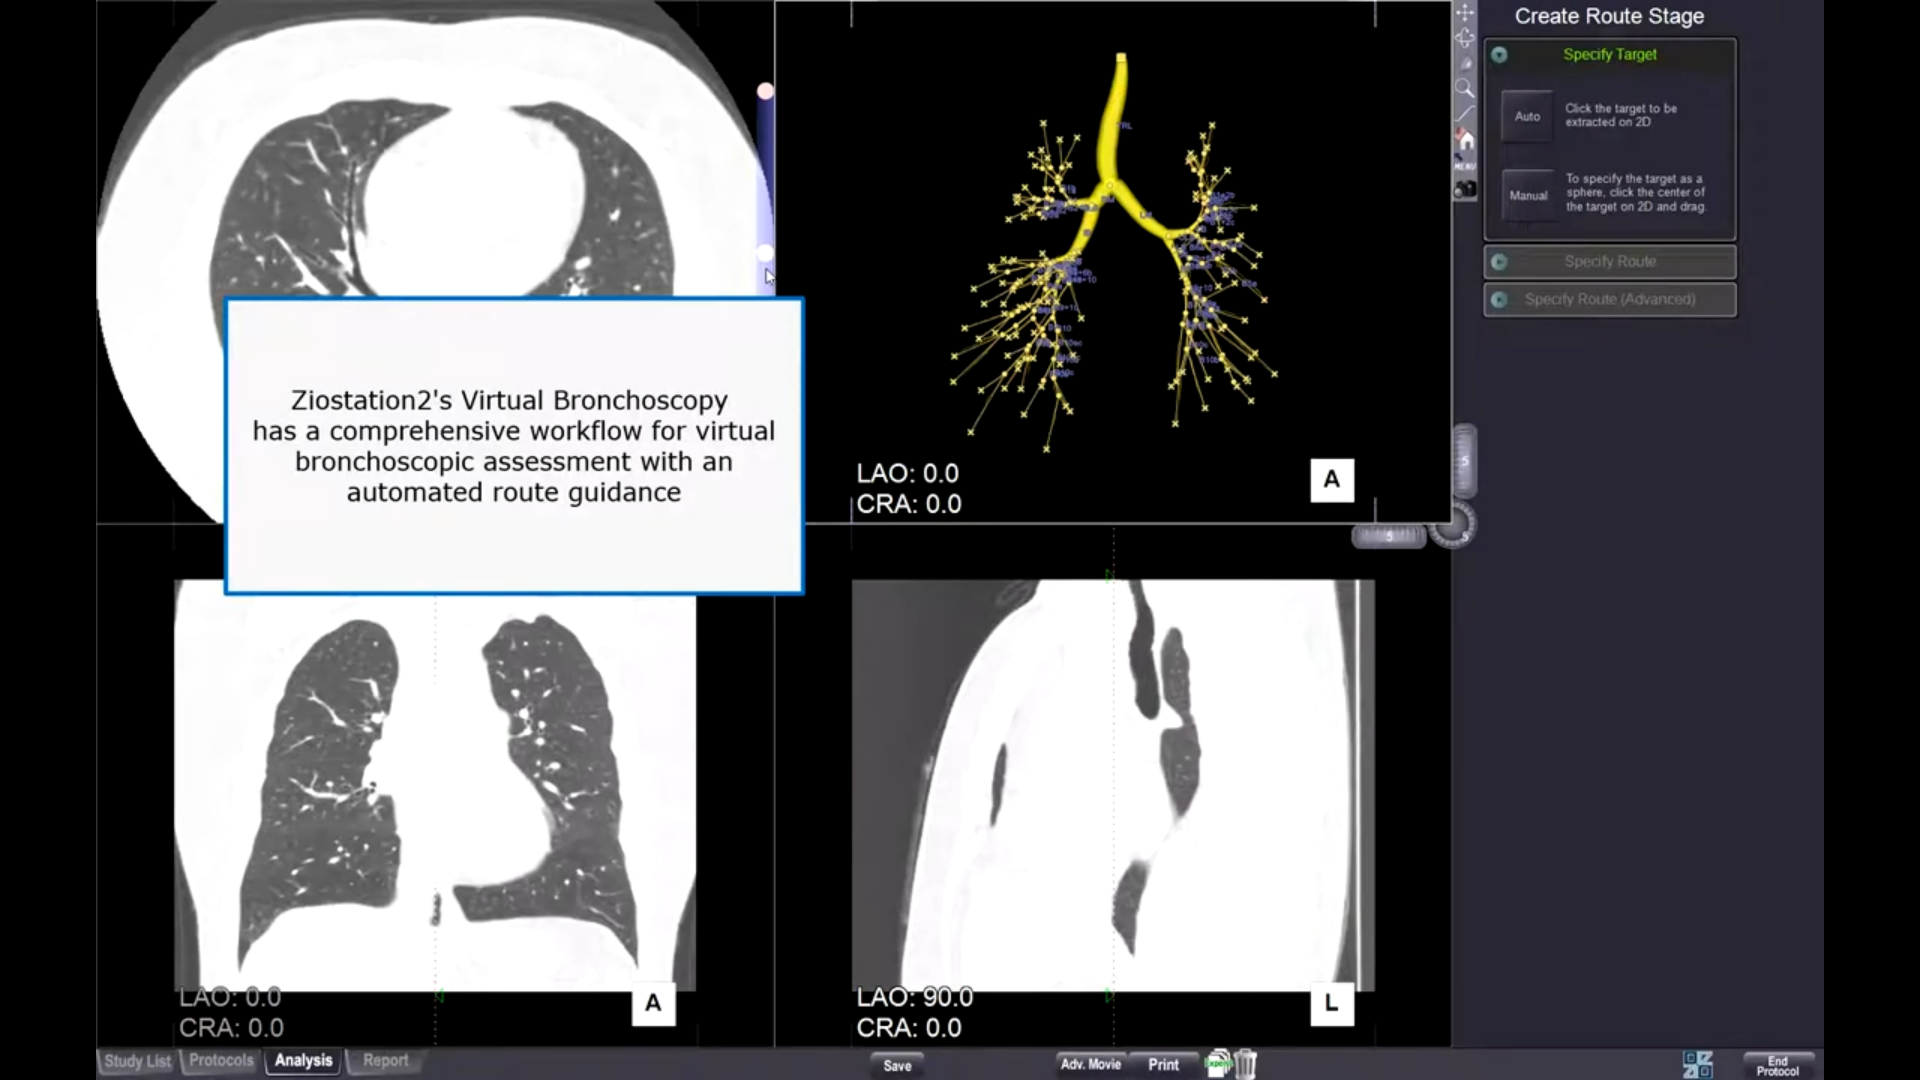Click the axial slice slider handle
The height and width of the screenshot is (1080, 1920).
[765, 91]
